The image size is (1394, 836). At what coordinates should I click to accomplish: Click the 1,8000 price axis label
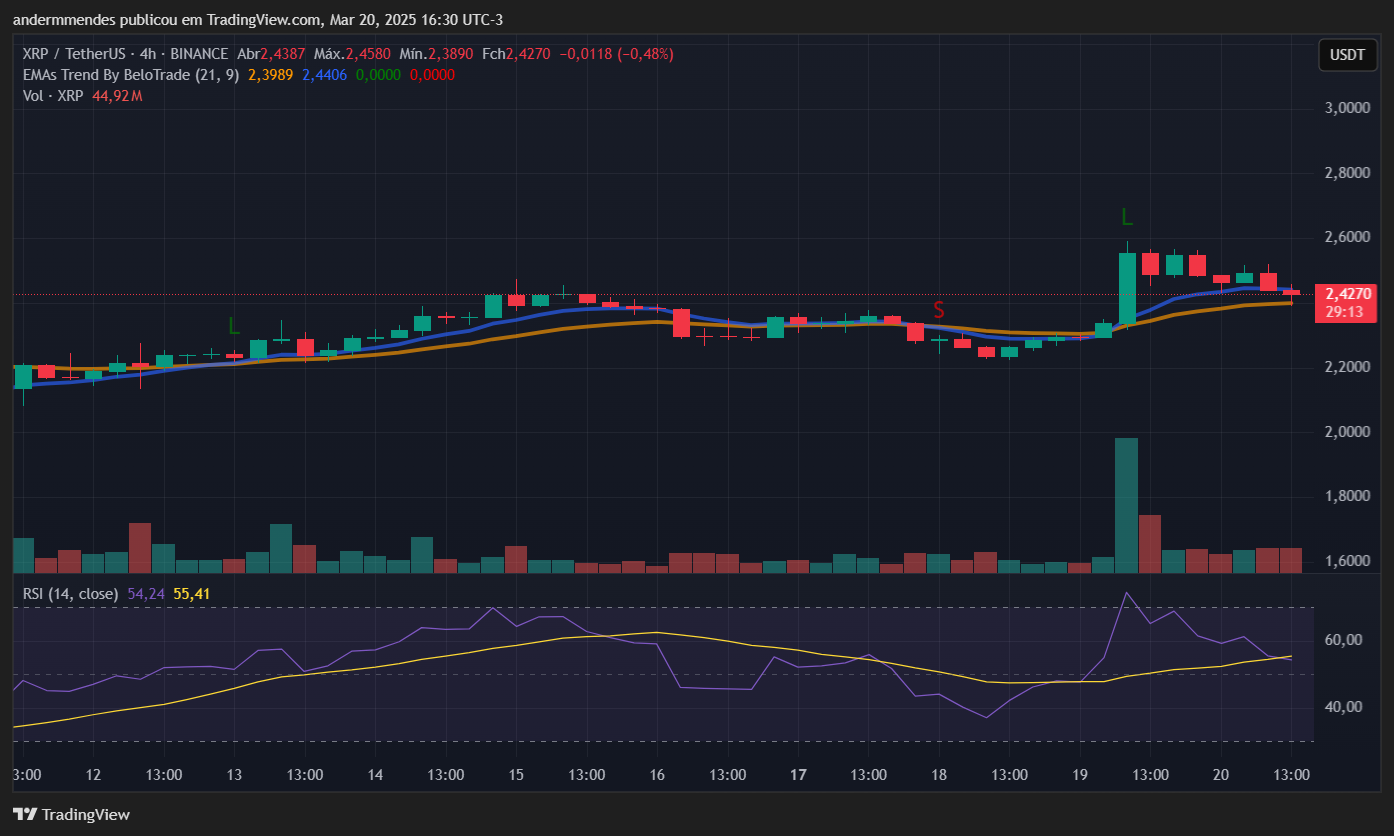click(x=1346, y=497)
